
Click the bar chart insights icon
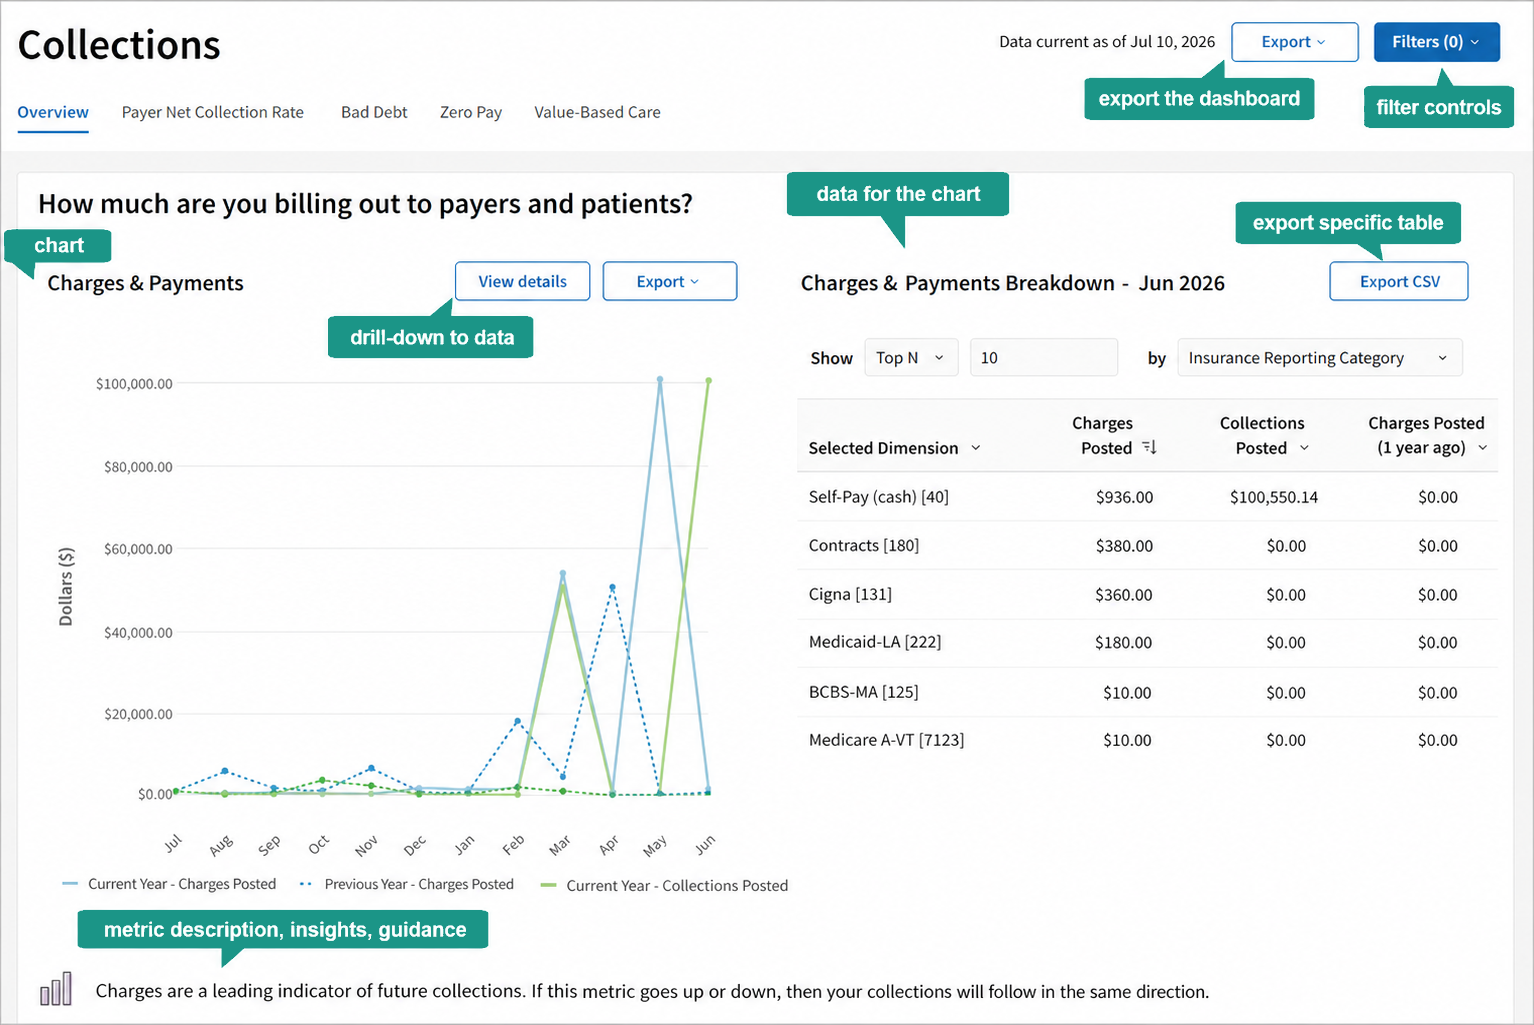point(56,989)
